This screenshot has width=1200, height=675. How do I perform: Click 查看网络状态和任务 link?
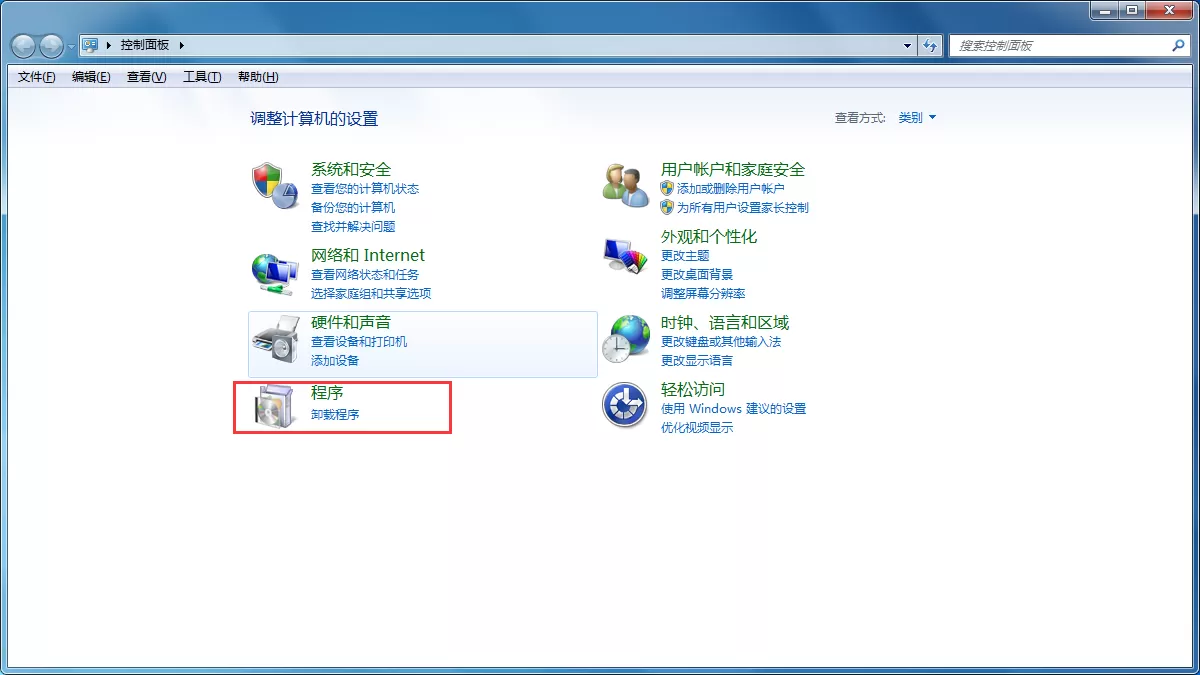click(365, 274)
